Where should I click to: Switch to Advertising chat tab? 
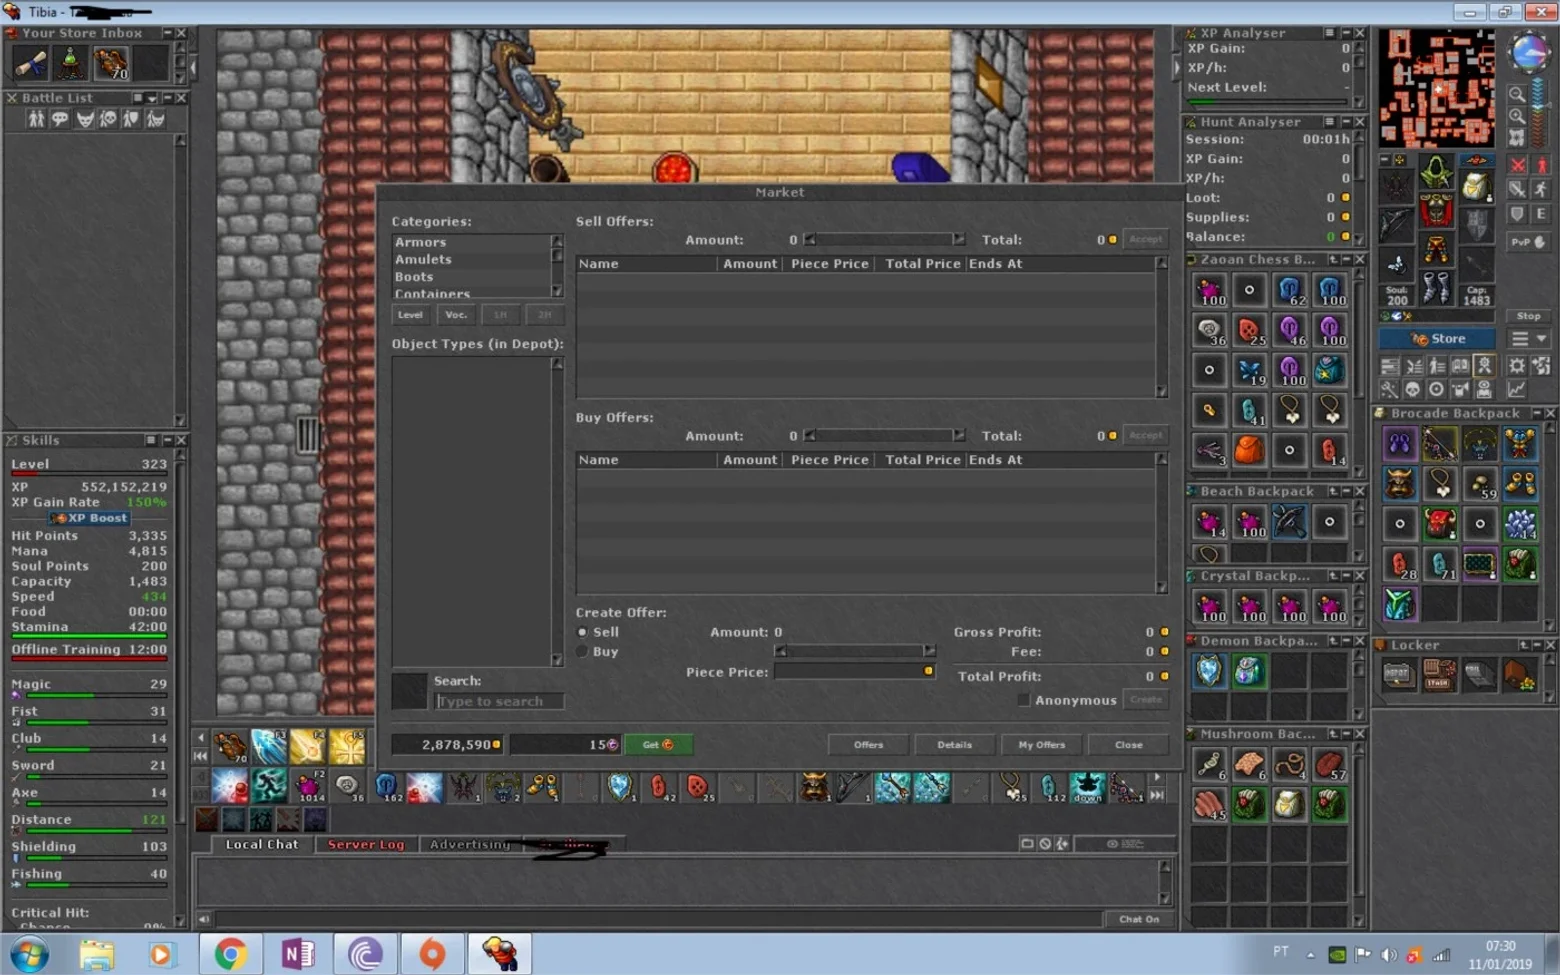(470, 845)
